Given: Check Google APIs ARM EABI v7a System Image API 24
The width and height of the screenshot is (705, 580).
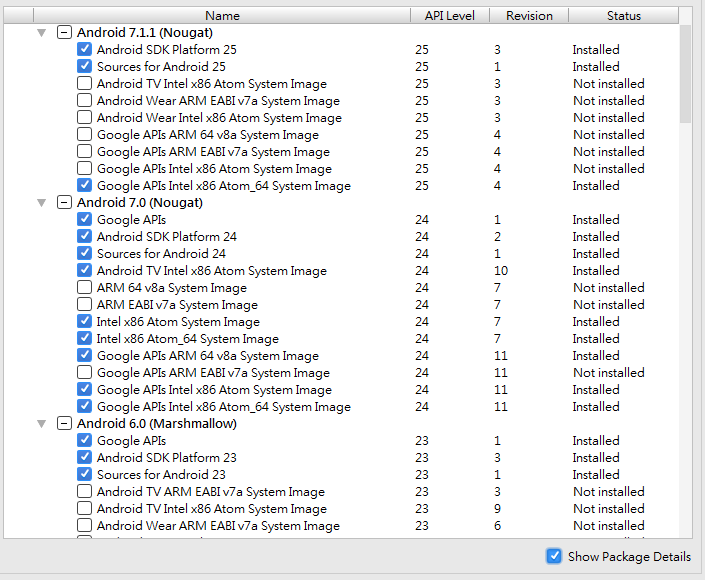Looking at the screenshot, I should click(x=85, y=372).
